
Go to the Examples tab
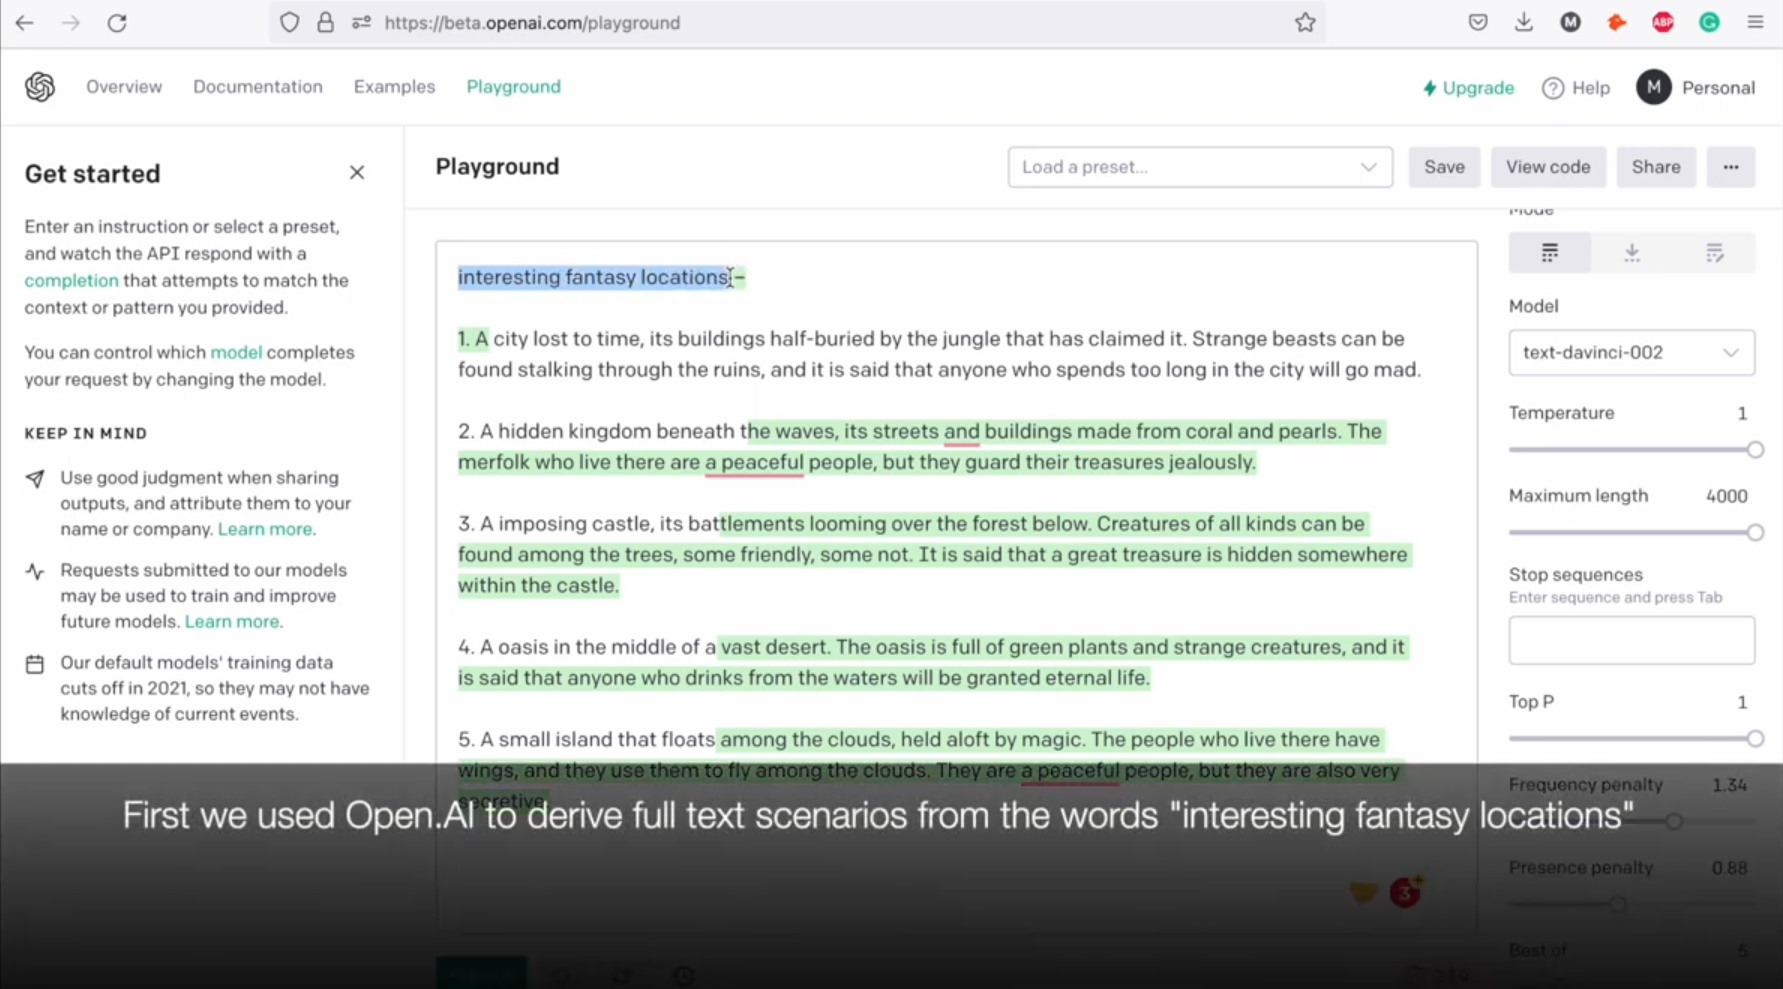[394, 87]
